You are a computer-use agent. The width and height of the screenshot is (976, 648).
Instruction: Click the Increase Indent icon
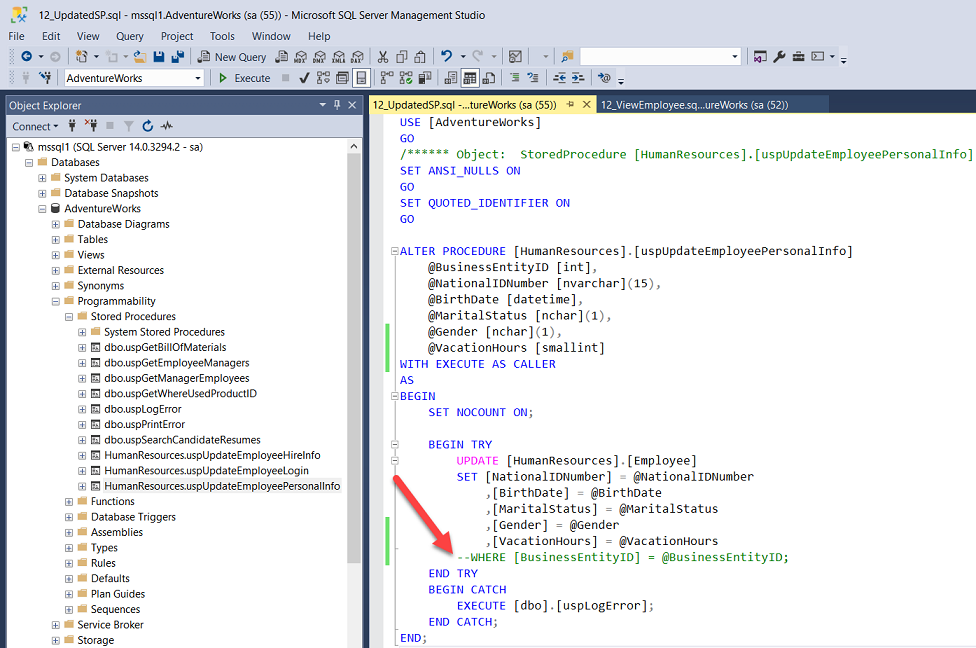pyautogui.click(x=578, y=78)
